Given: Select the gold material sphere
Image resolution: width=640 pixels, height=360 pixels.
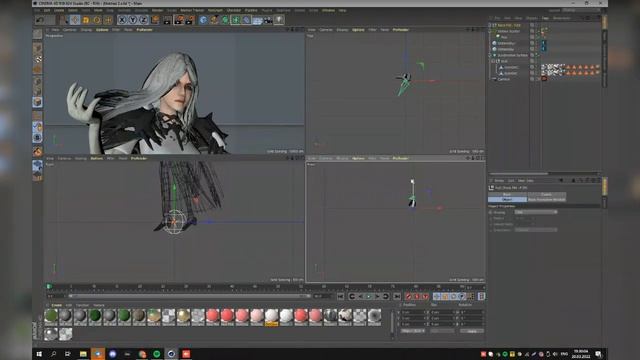Looking at the screenshot, I should pyautogui.click(x=183, y=316).
